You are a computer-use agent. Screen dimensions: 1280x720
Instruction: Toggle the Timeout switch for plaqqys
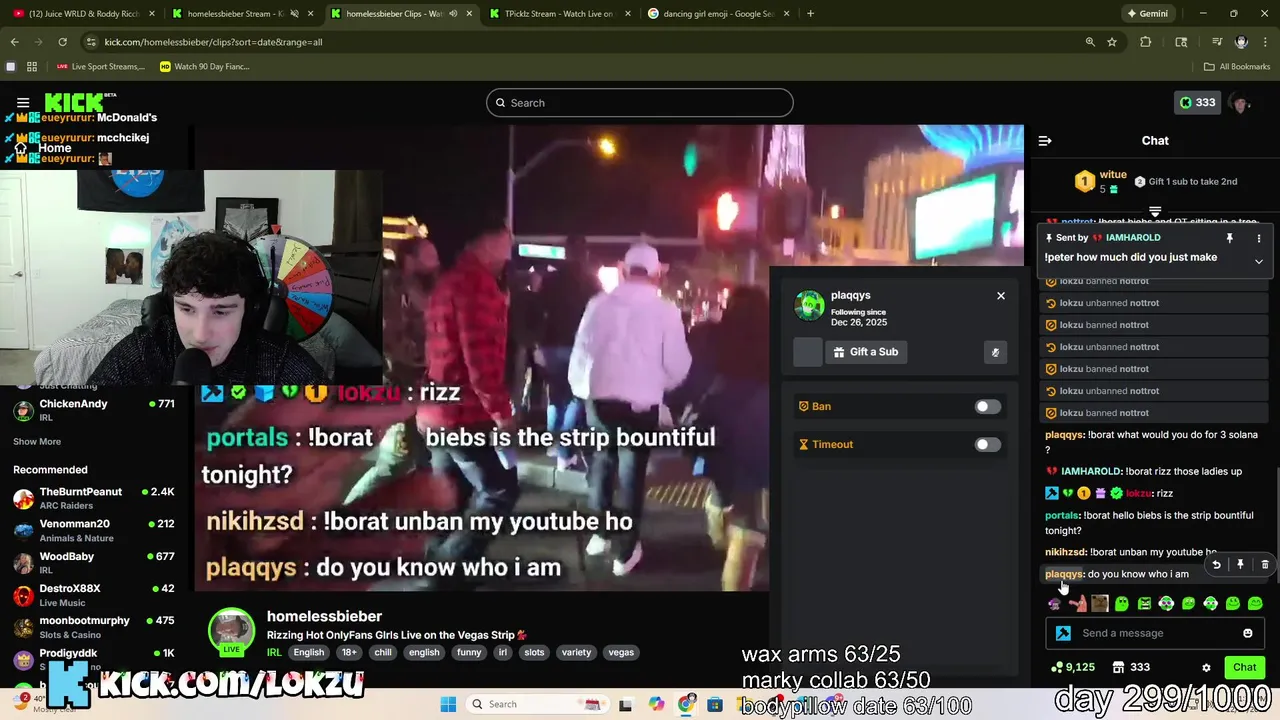click(x=987, y=444)
